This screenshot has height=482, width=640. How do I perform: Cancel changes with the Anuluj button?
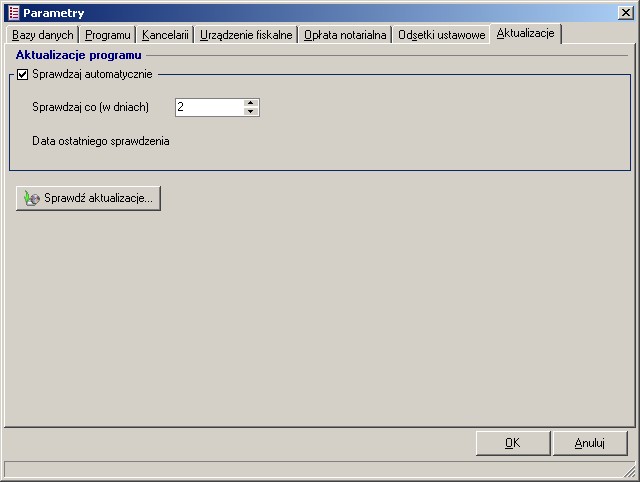pos(590,444)
